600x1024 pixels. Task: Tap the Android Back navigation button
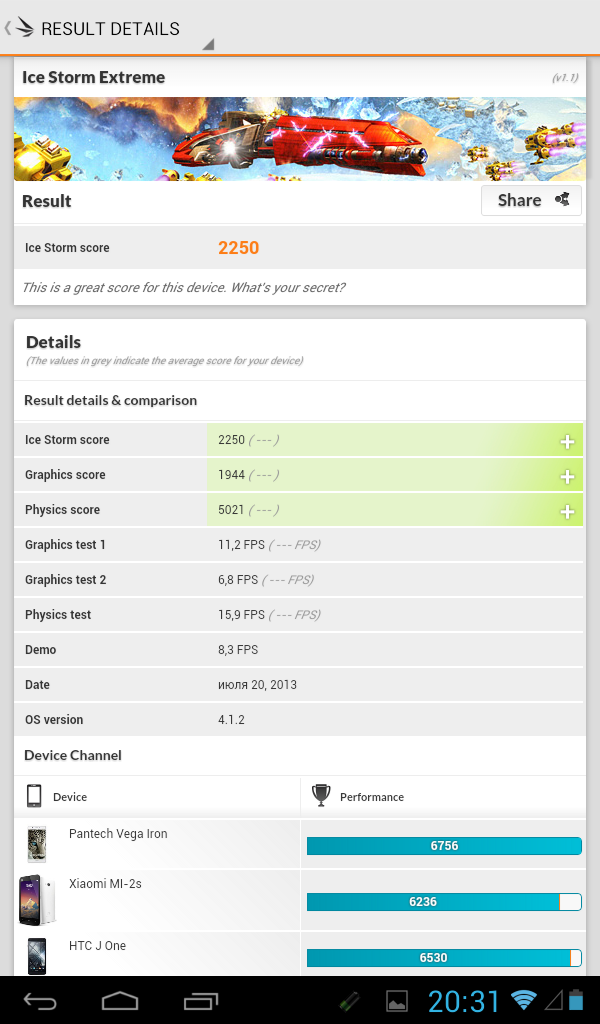click(x=40, y=1000)
